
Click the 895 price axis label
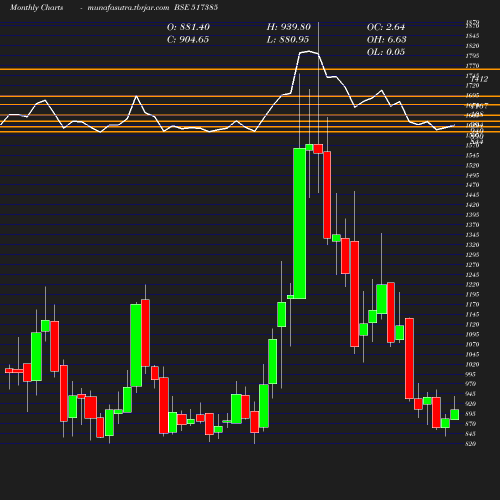coord(471,414)
